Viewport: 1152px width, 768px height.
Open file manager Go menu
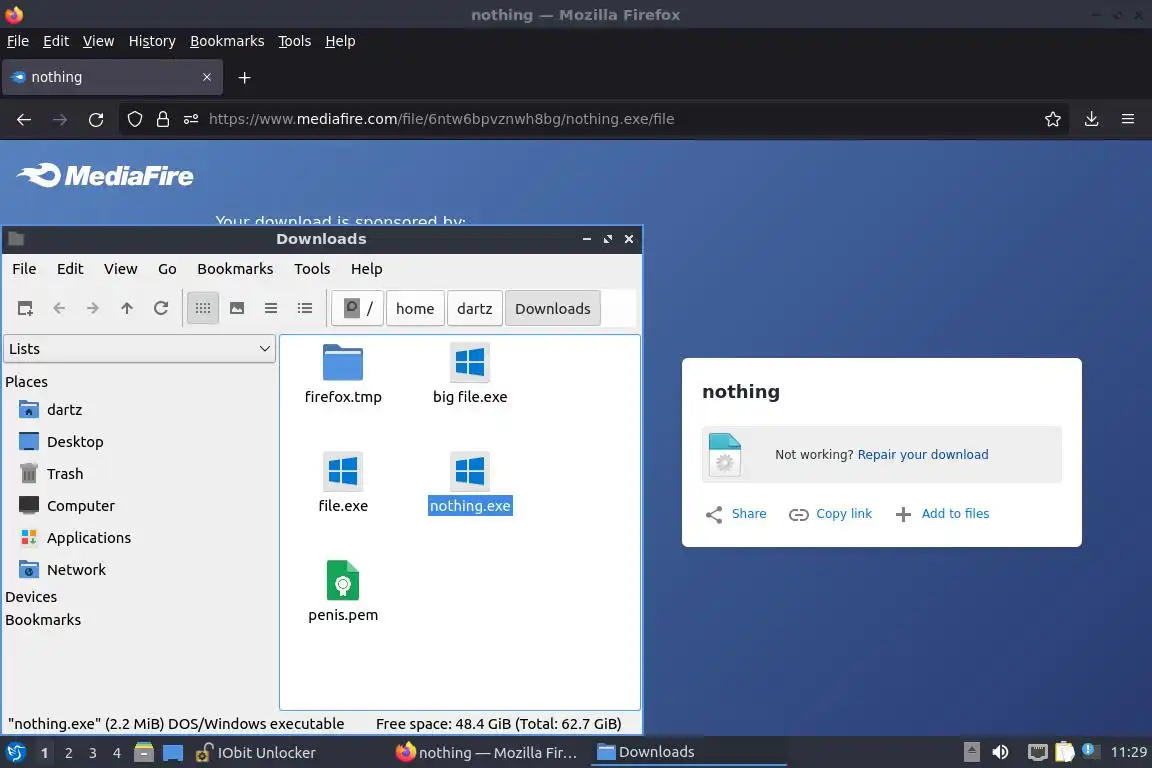coord(168,269)
